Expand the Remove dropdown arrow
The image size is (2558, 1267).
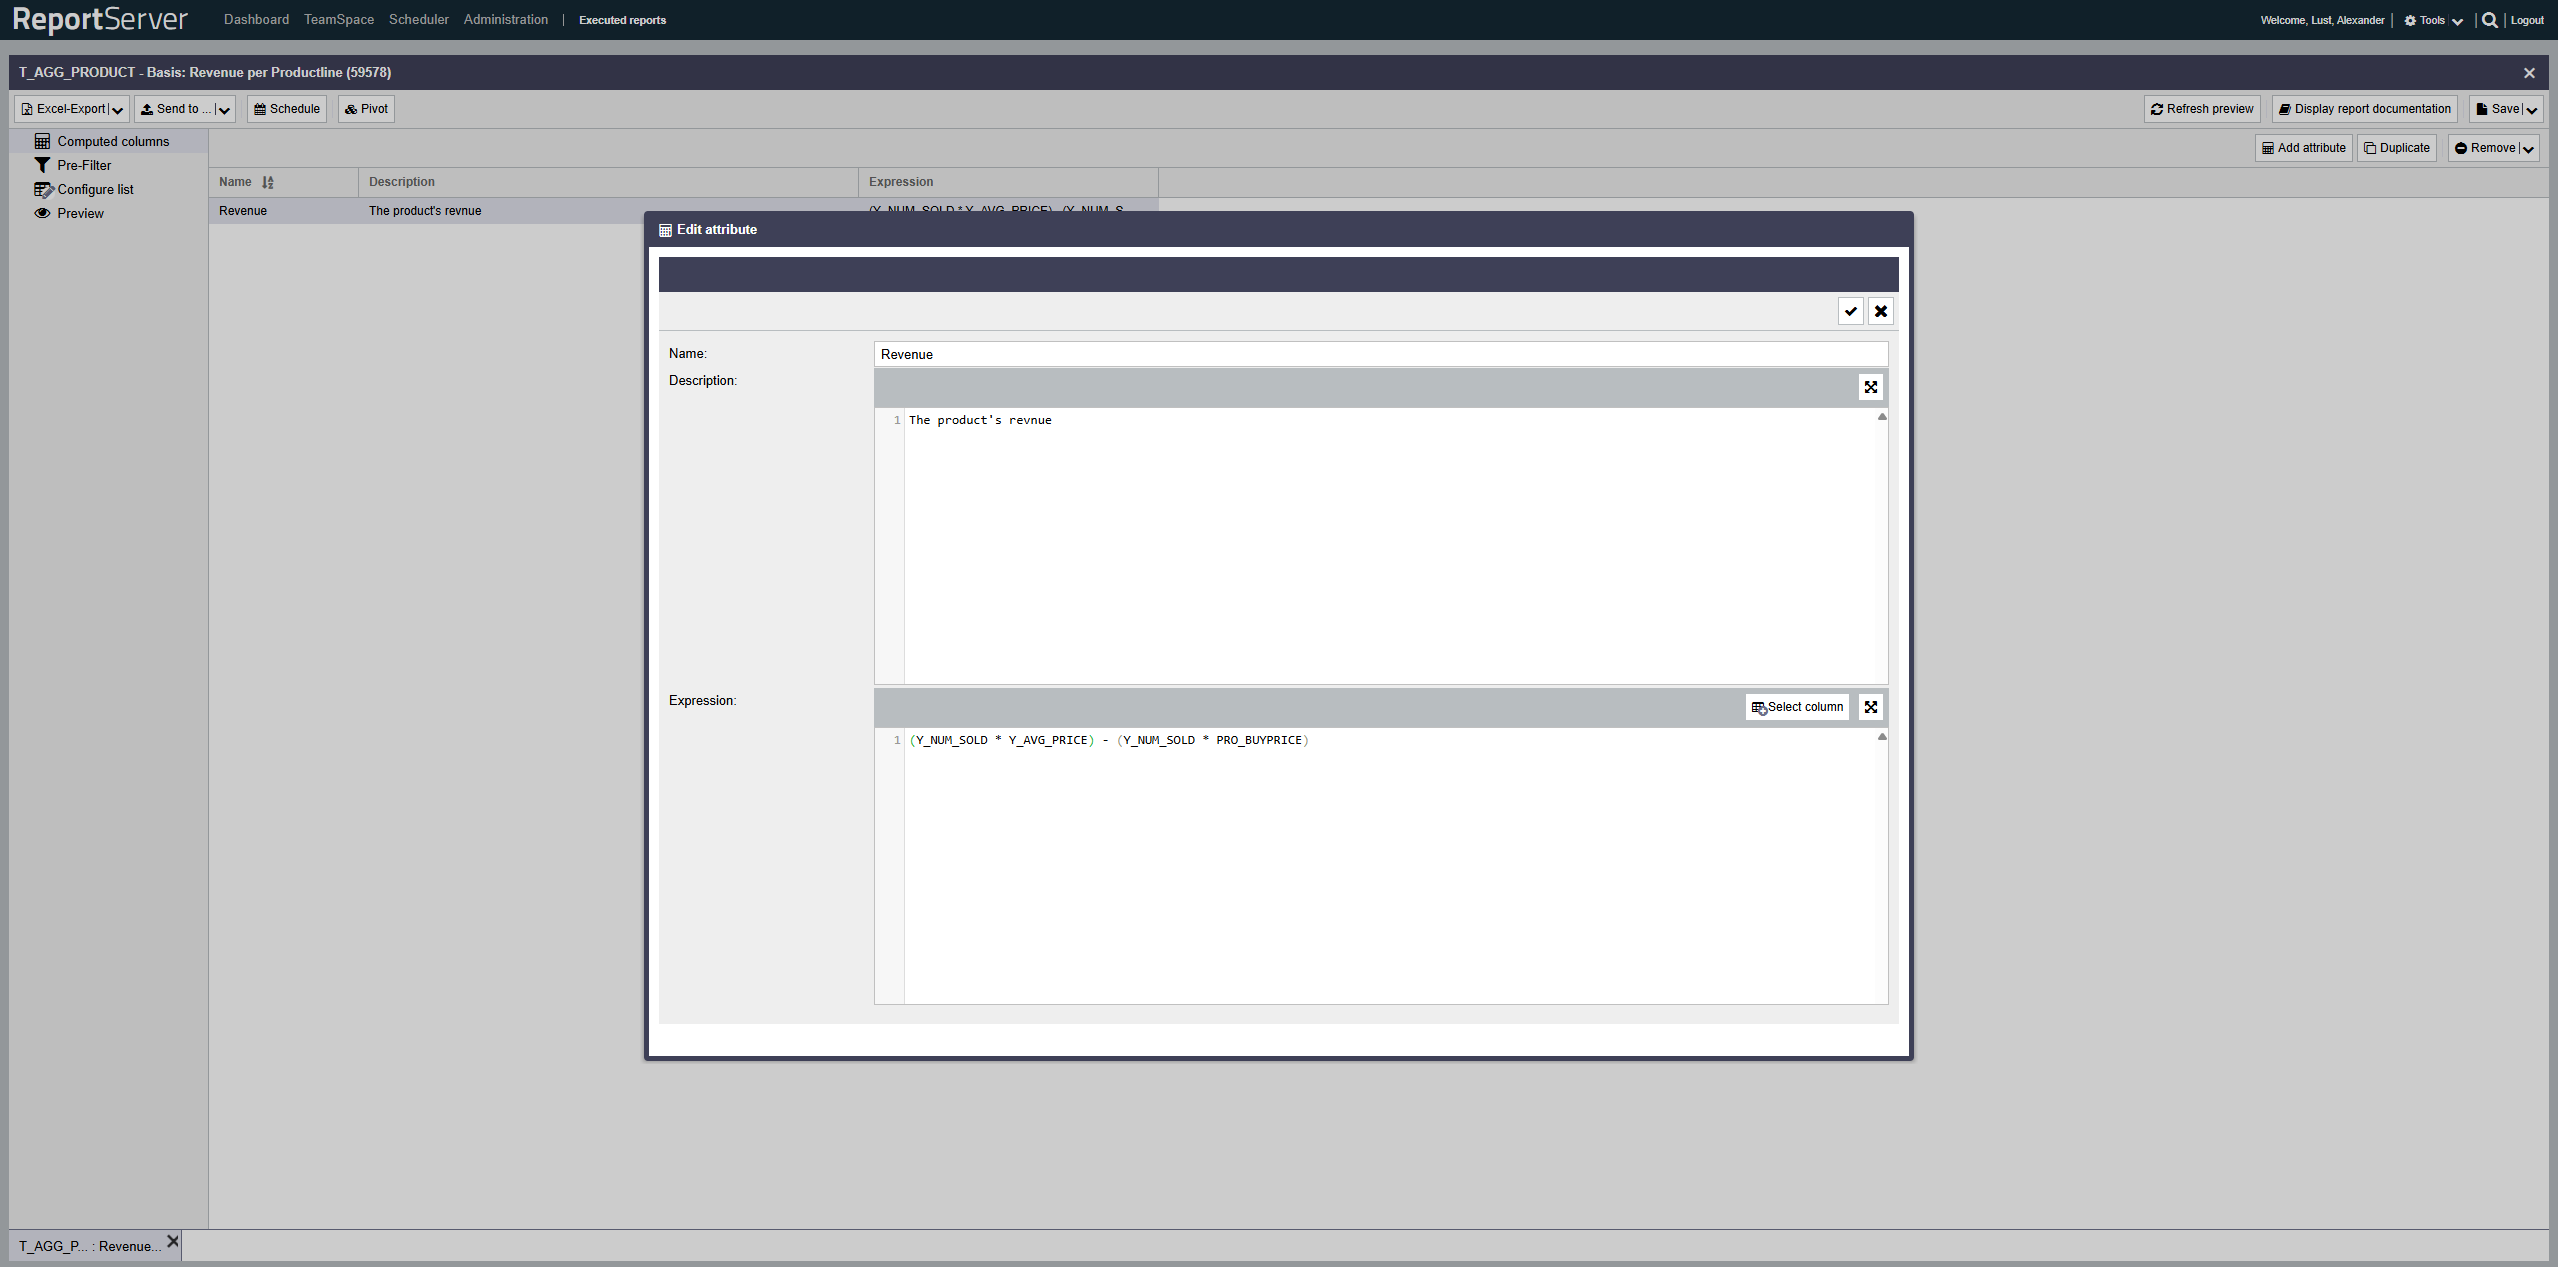(x=2528, y=149)
